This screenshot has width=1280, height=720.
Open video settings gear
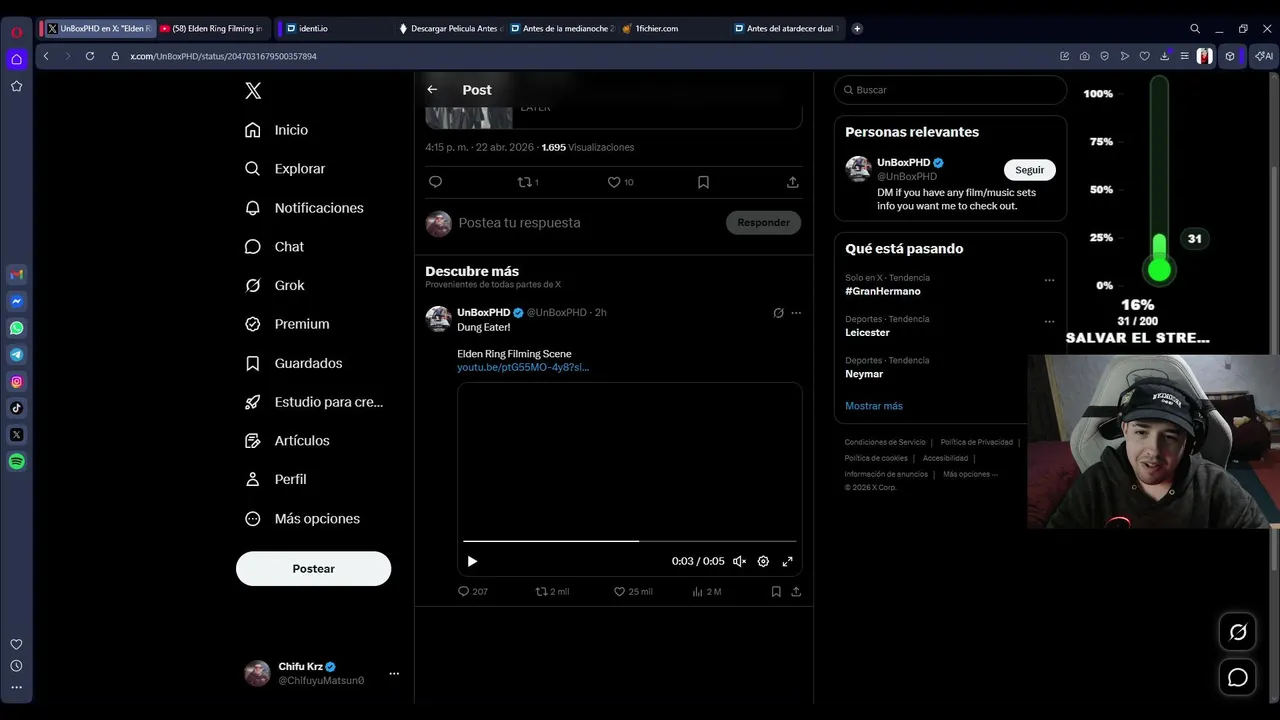(x=763, y=561)
